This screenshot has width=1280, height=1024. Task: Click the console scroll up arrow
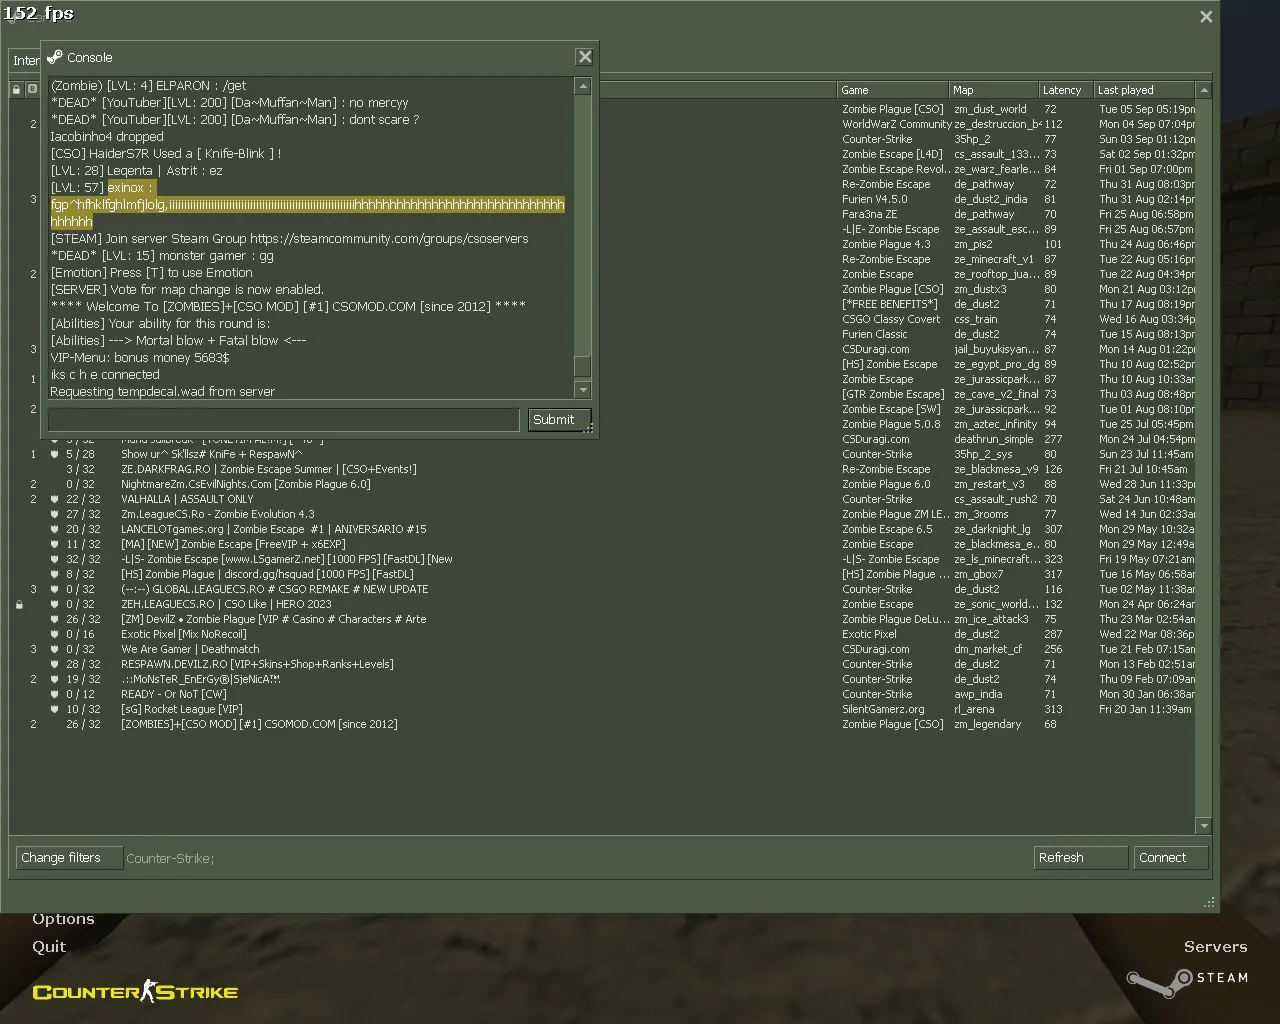click(583, 87)
